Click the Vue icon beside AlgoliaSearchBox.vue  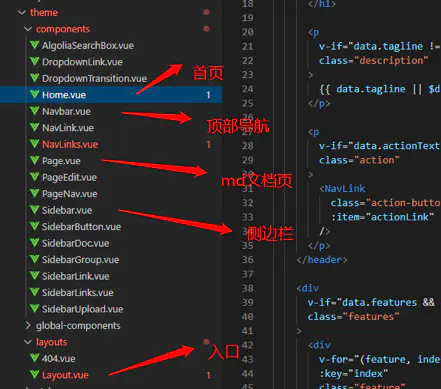pos(34,45)
